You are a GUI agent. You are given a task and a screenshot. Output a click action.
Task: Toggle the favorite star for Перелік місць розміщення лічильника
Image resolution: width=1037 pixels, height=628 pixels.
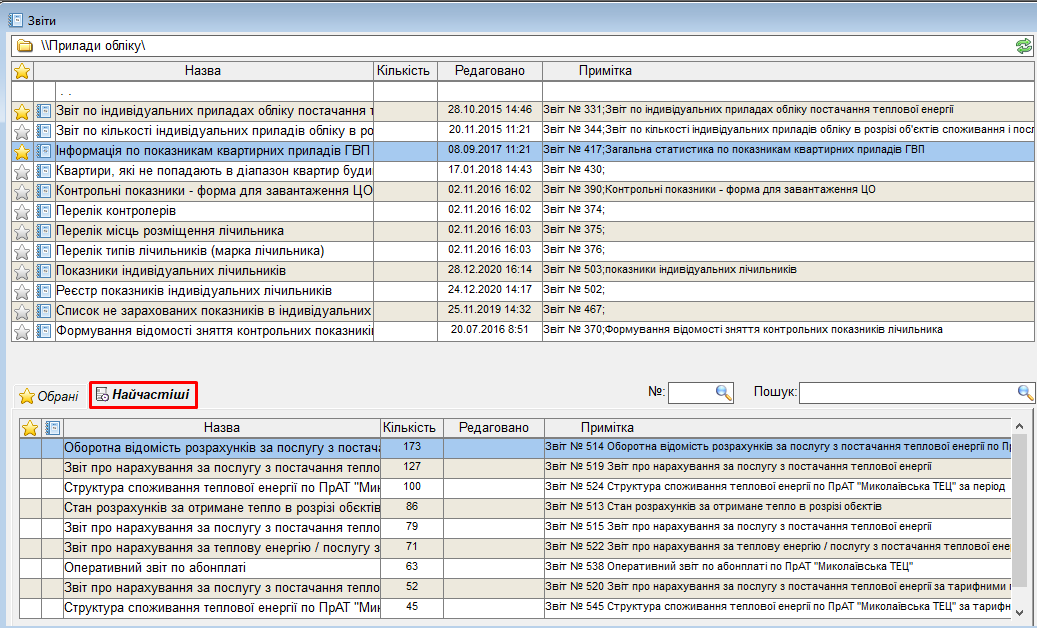click(x=22, y=231)
